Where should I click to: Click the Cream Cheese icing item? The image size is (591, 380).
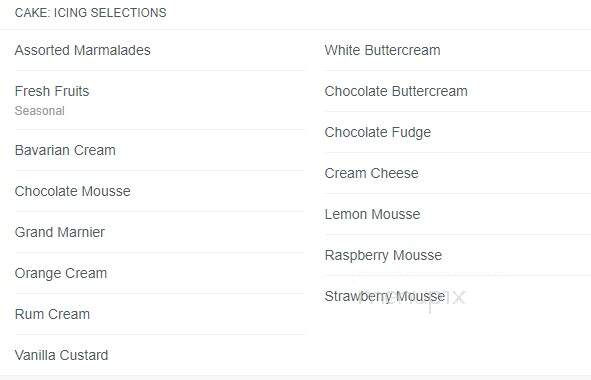(x=372, y=173)
